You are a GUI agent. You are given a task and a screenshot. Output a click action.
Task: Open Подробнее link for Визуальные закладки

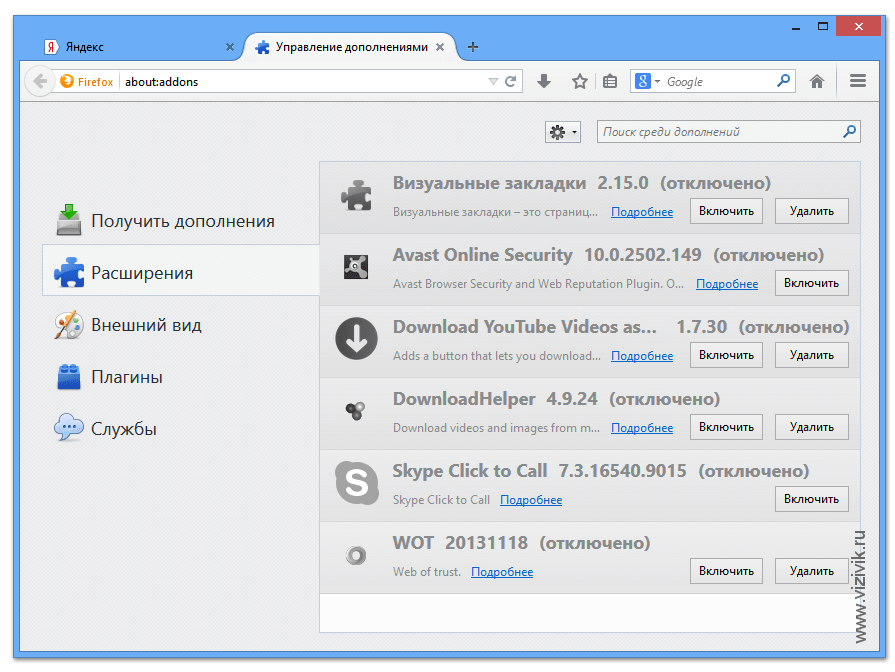642,212
